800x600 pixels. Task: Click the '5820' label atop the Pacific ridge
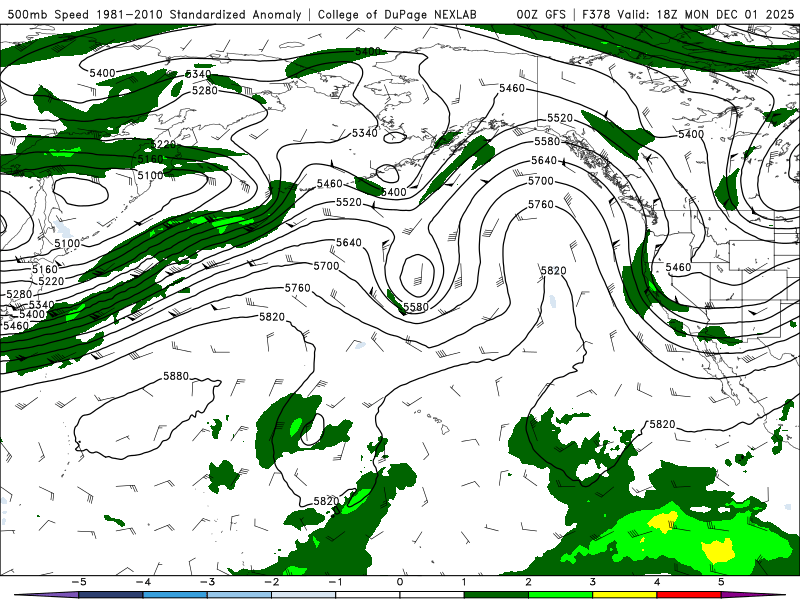coord(554,270)
